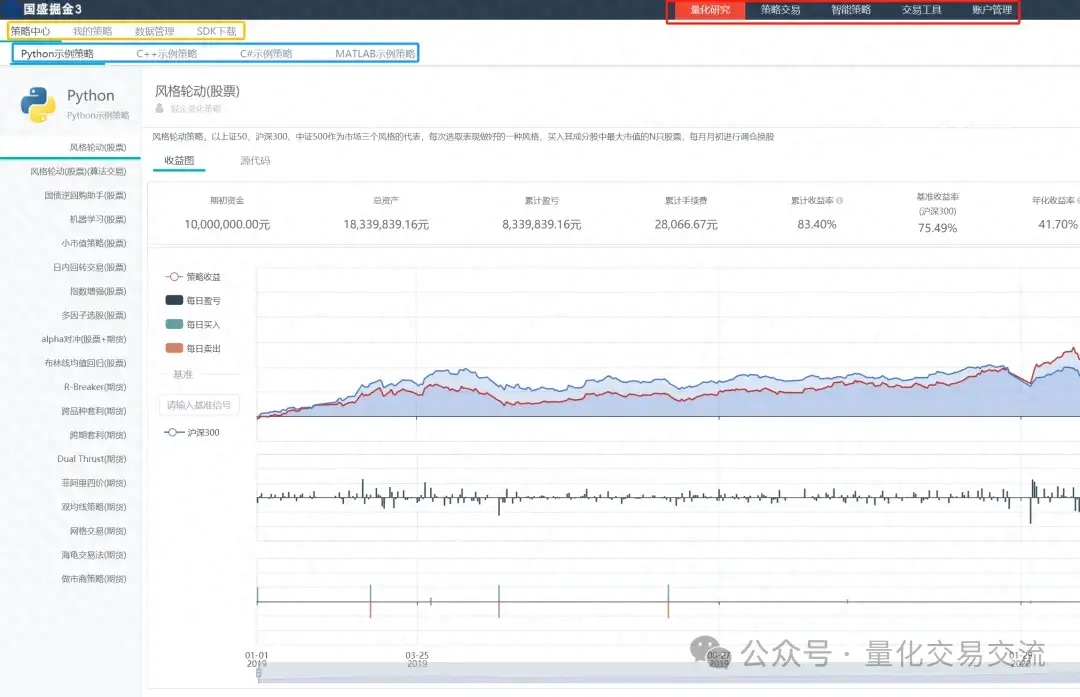Select the Python示例策略 tab
1080x697 pixels.
tap(57, 54)
